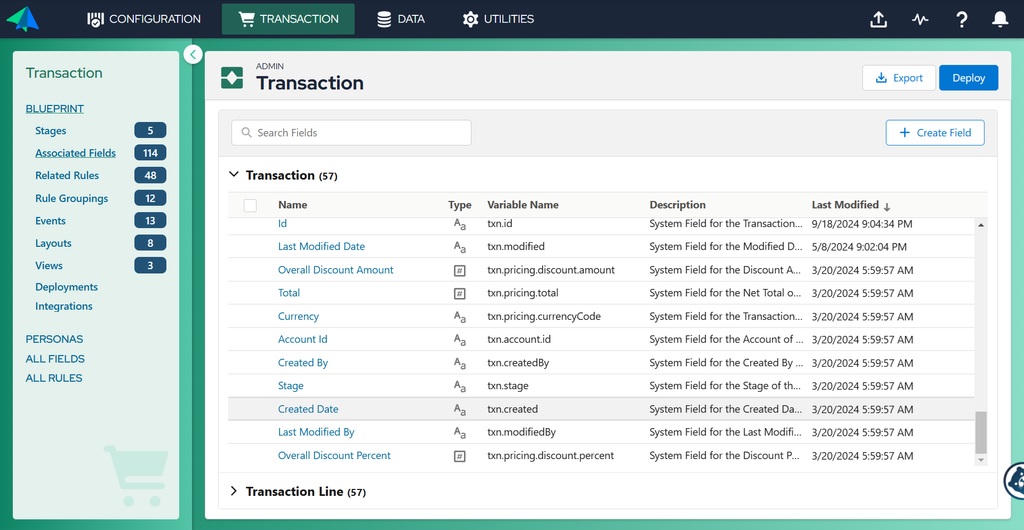Open the Account Id field link

303,339
